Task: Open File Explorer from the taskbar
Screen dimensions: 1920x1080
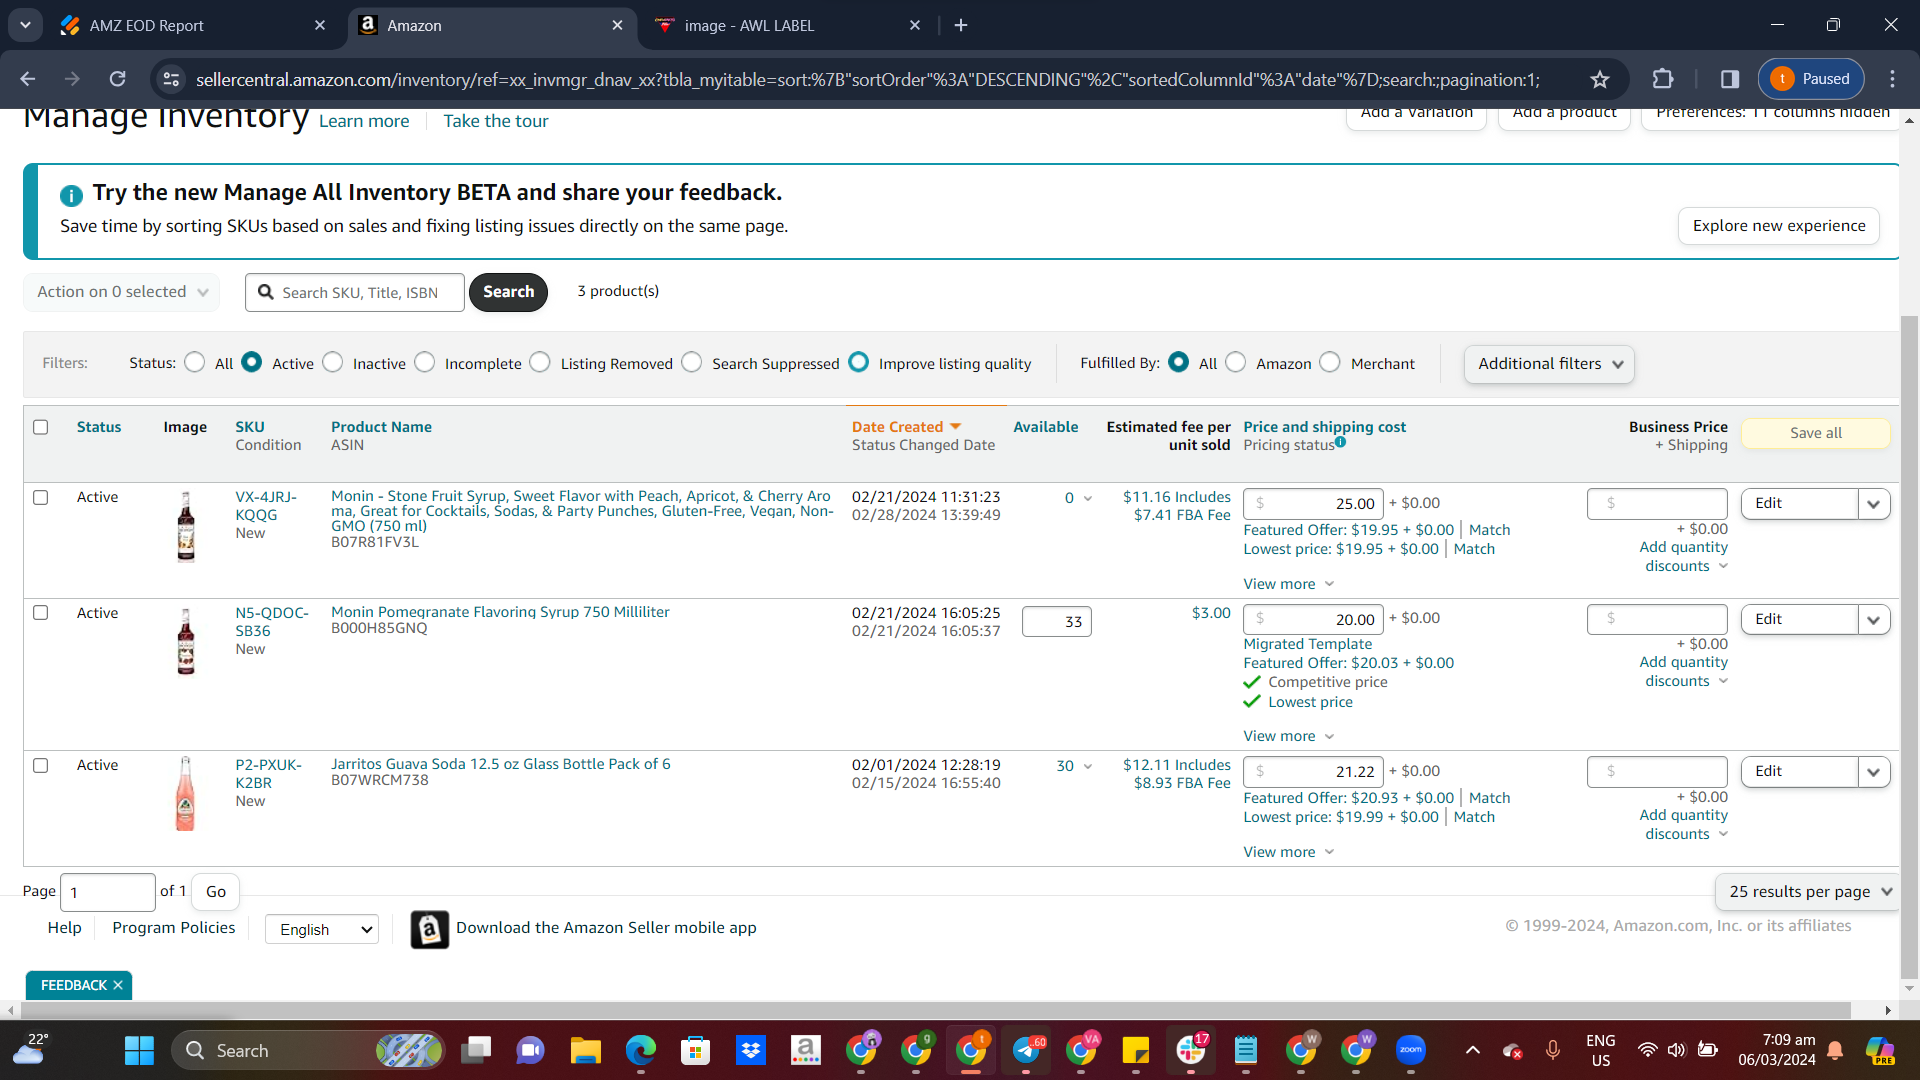Action: click(585, 1050)
